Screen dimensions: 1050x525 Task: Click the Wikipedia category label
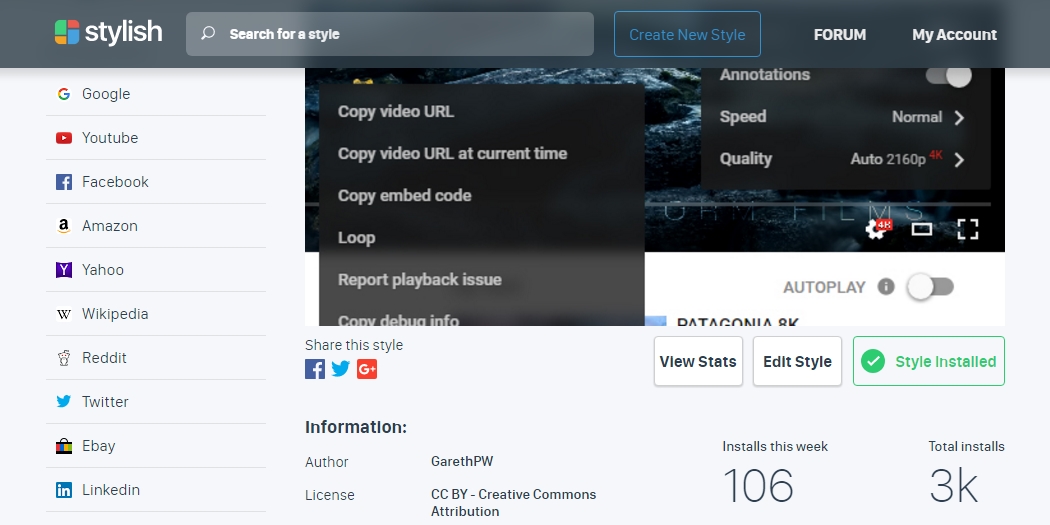[115, 314]
